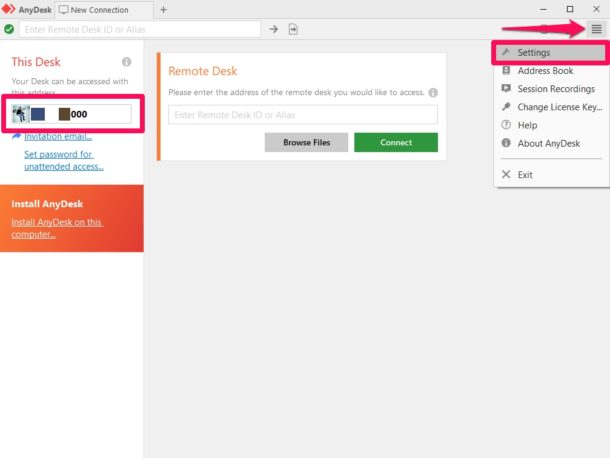Maximize the AnyDesk window
The width and height of the screenshot is (610, 458).
570,9
